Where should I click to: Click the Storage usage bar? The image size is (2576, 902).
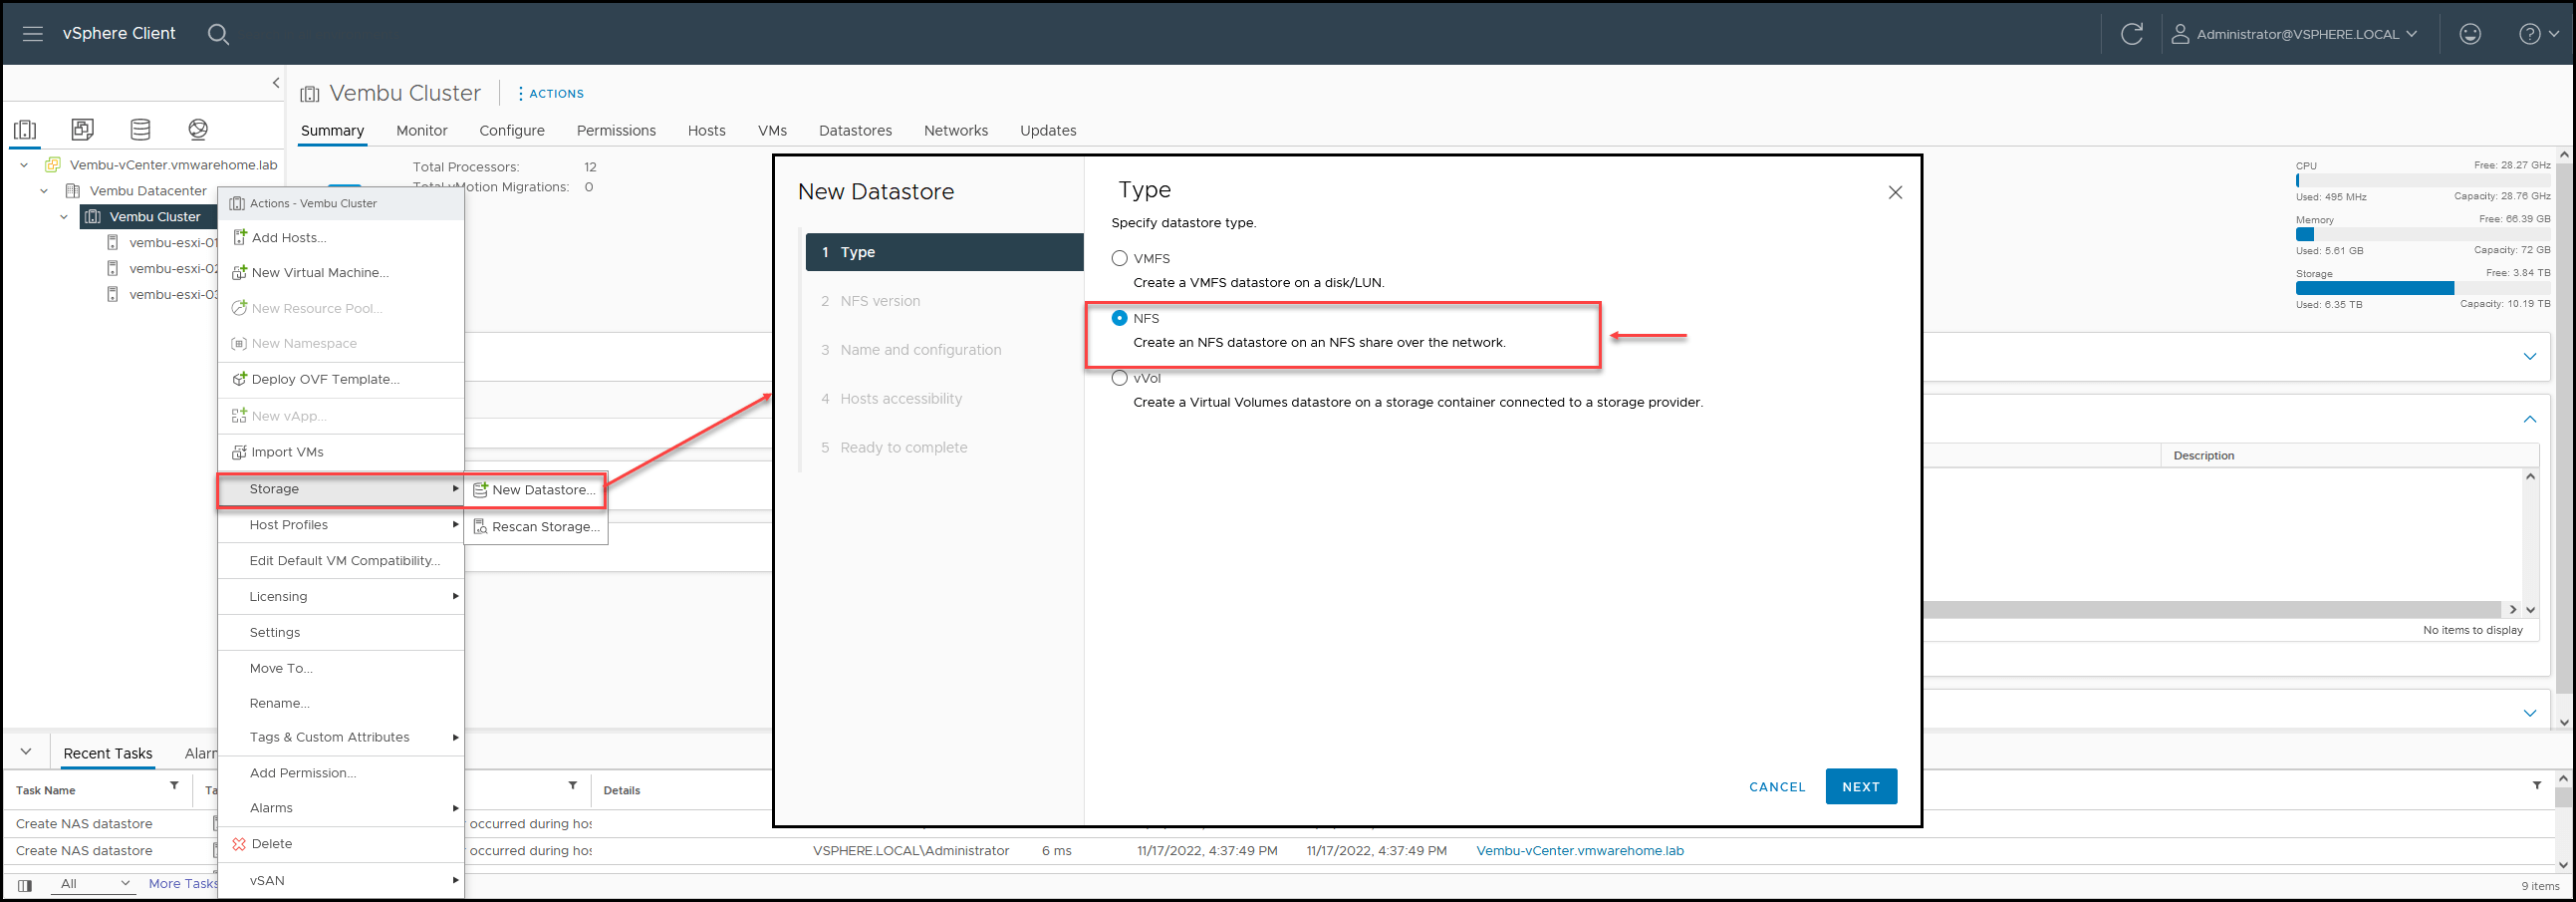[x=2423, y=288]
